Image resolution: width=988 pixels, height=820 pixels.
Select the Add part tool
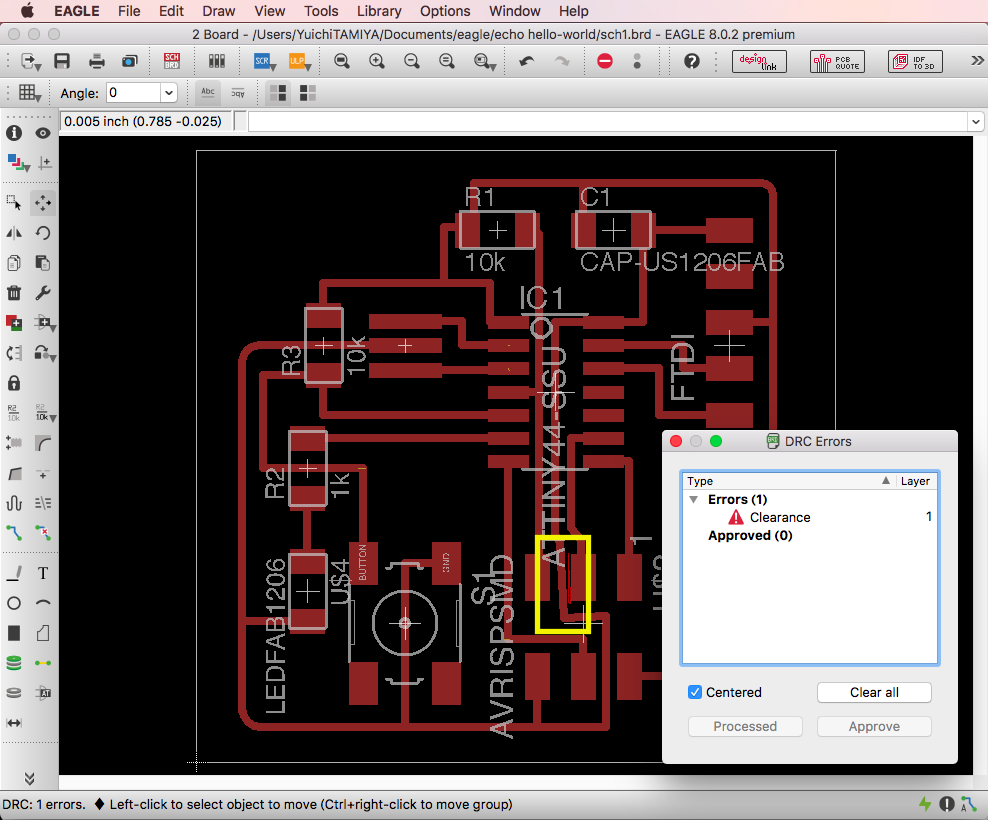pos(14,323)
